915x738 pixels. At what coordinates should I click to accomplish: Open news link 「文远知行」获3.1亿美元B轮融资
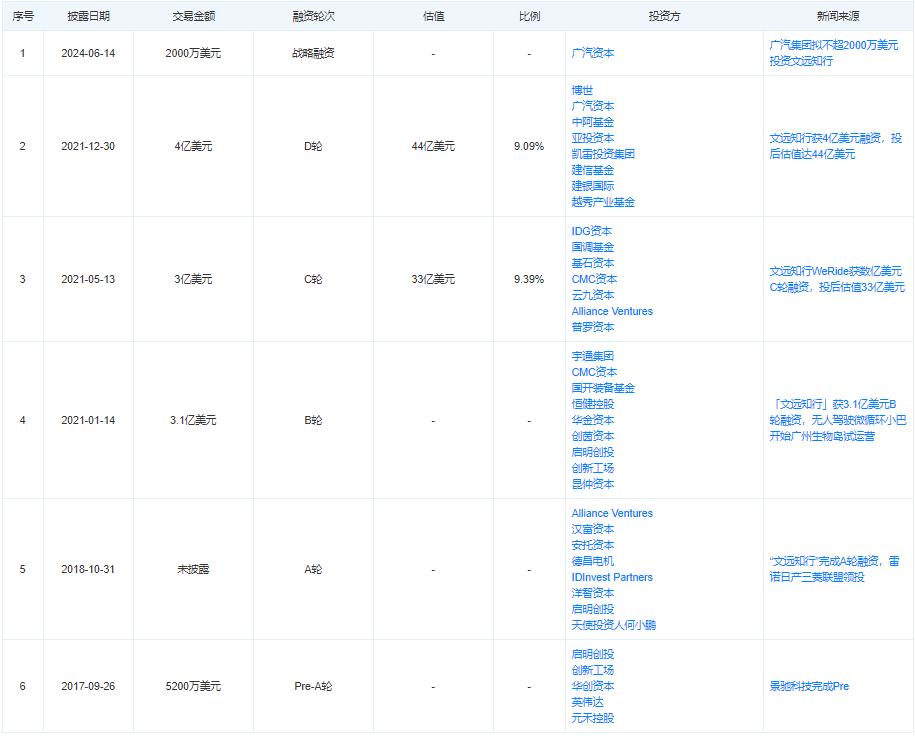point(838,420)
